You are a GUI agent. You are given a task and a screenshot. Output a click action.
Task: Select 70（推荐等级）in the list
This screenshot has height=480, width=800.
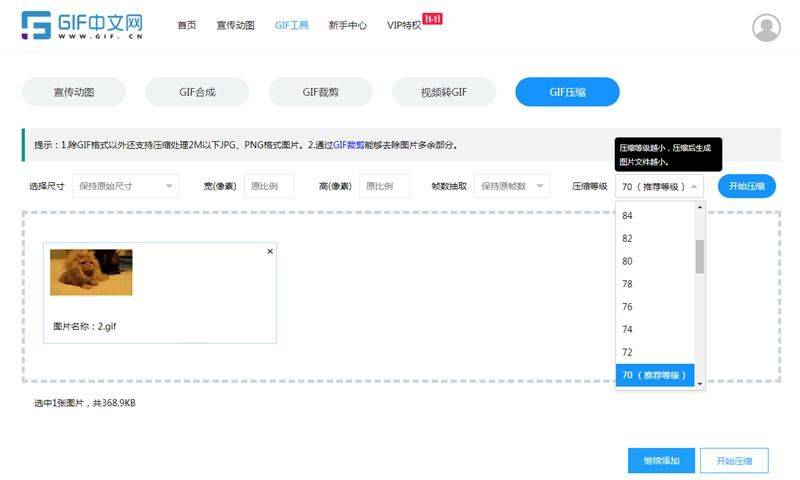655,375
